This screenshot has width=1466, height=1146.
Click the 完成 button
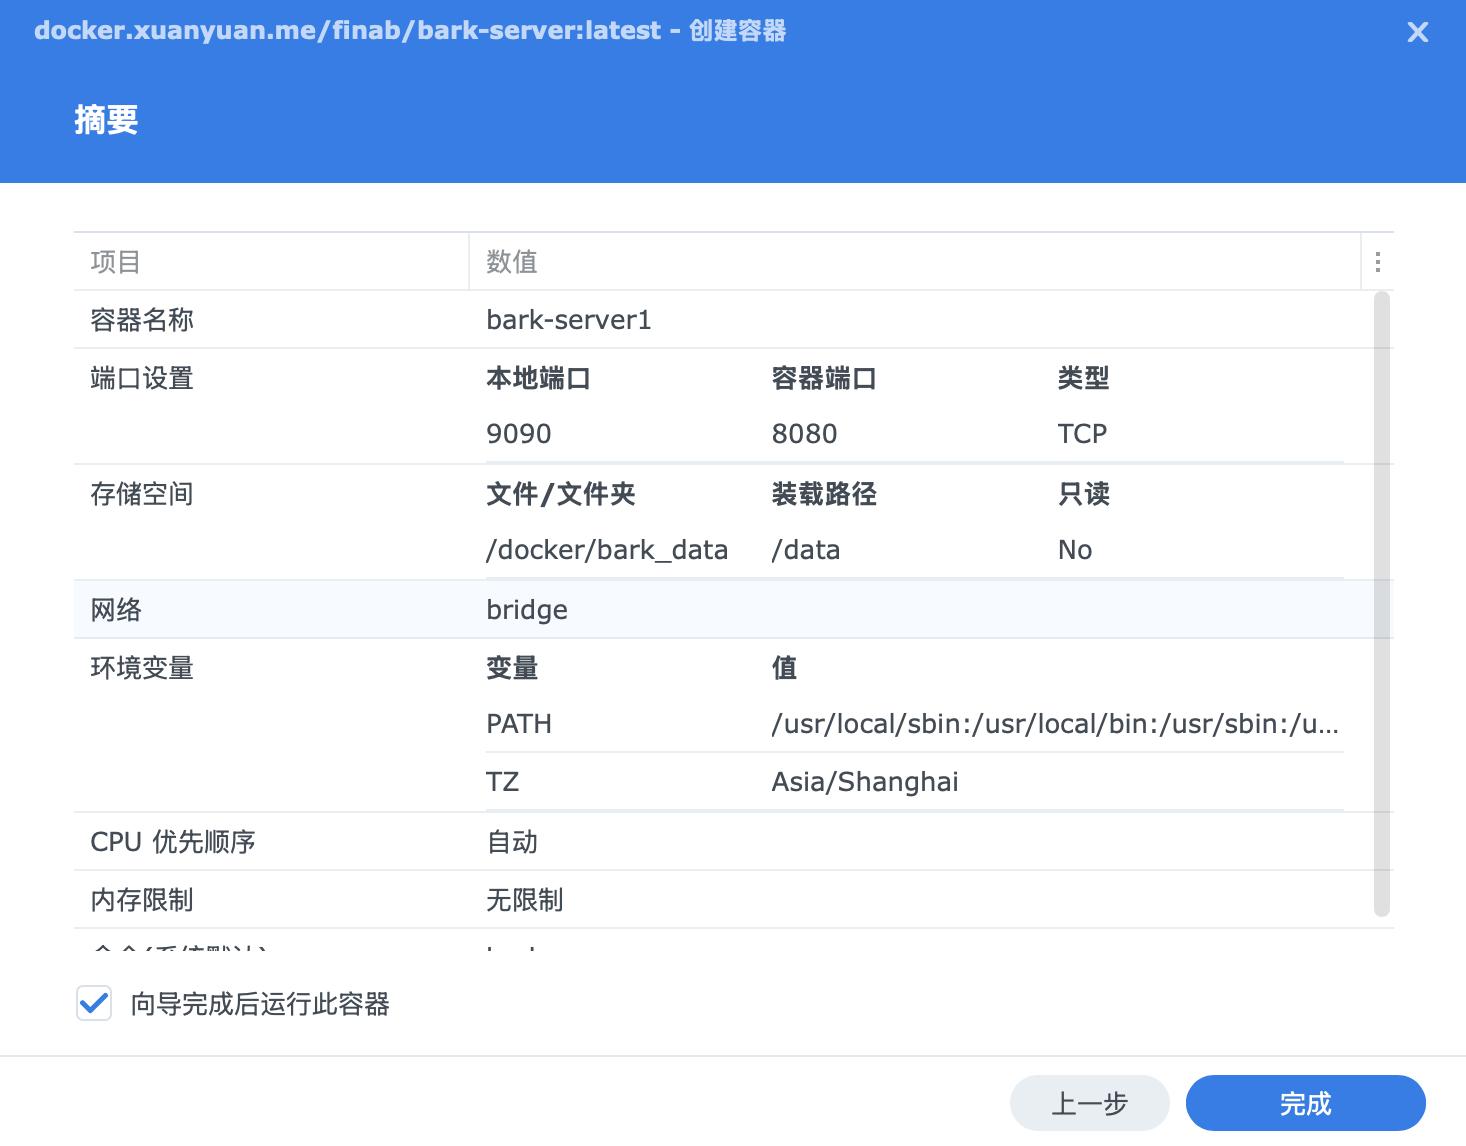1305,1103
